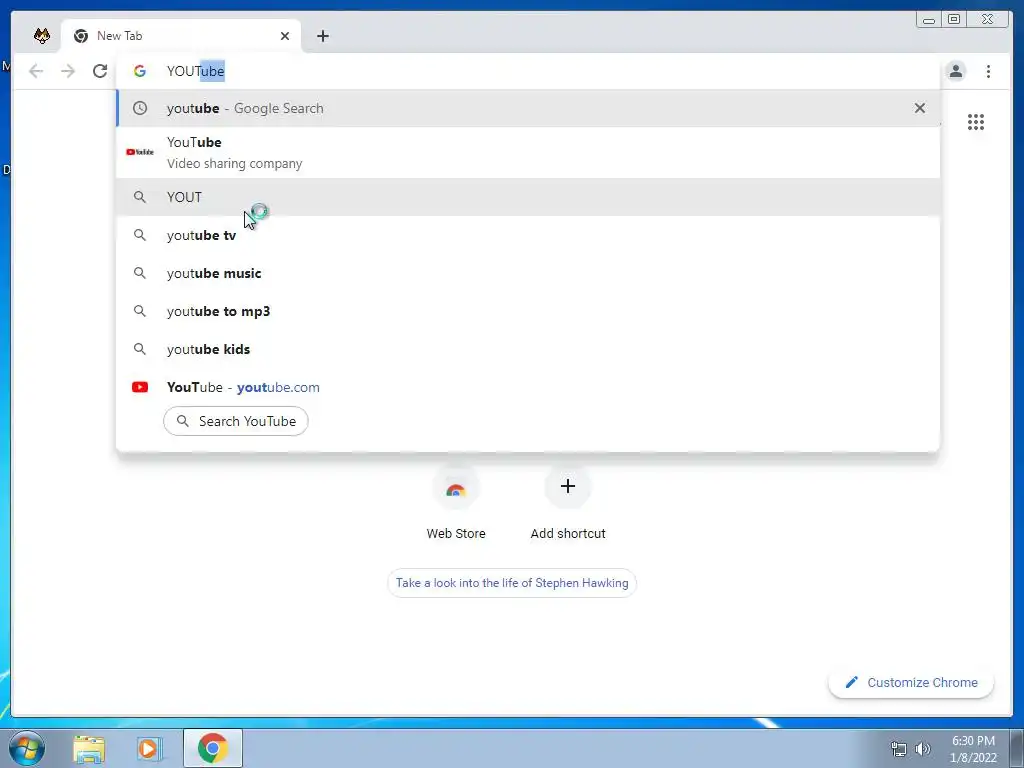Open the Chrome three-dot menu
The image size is (1024, 768).
[988, 71]
